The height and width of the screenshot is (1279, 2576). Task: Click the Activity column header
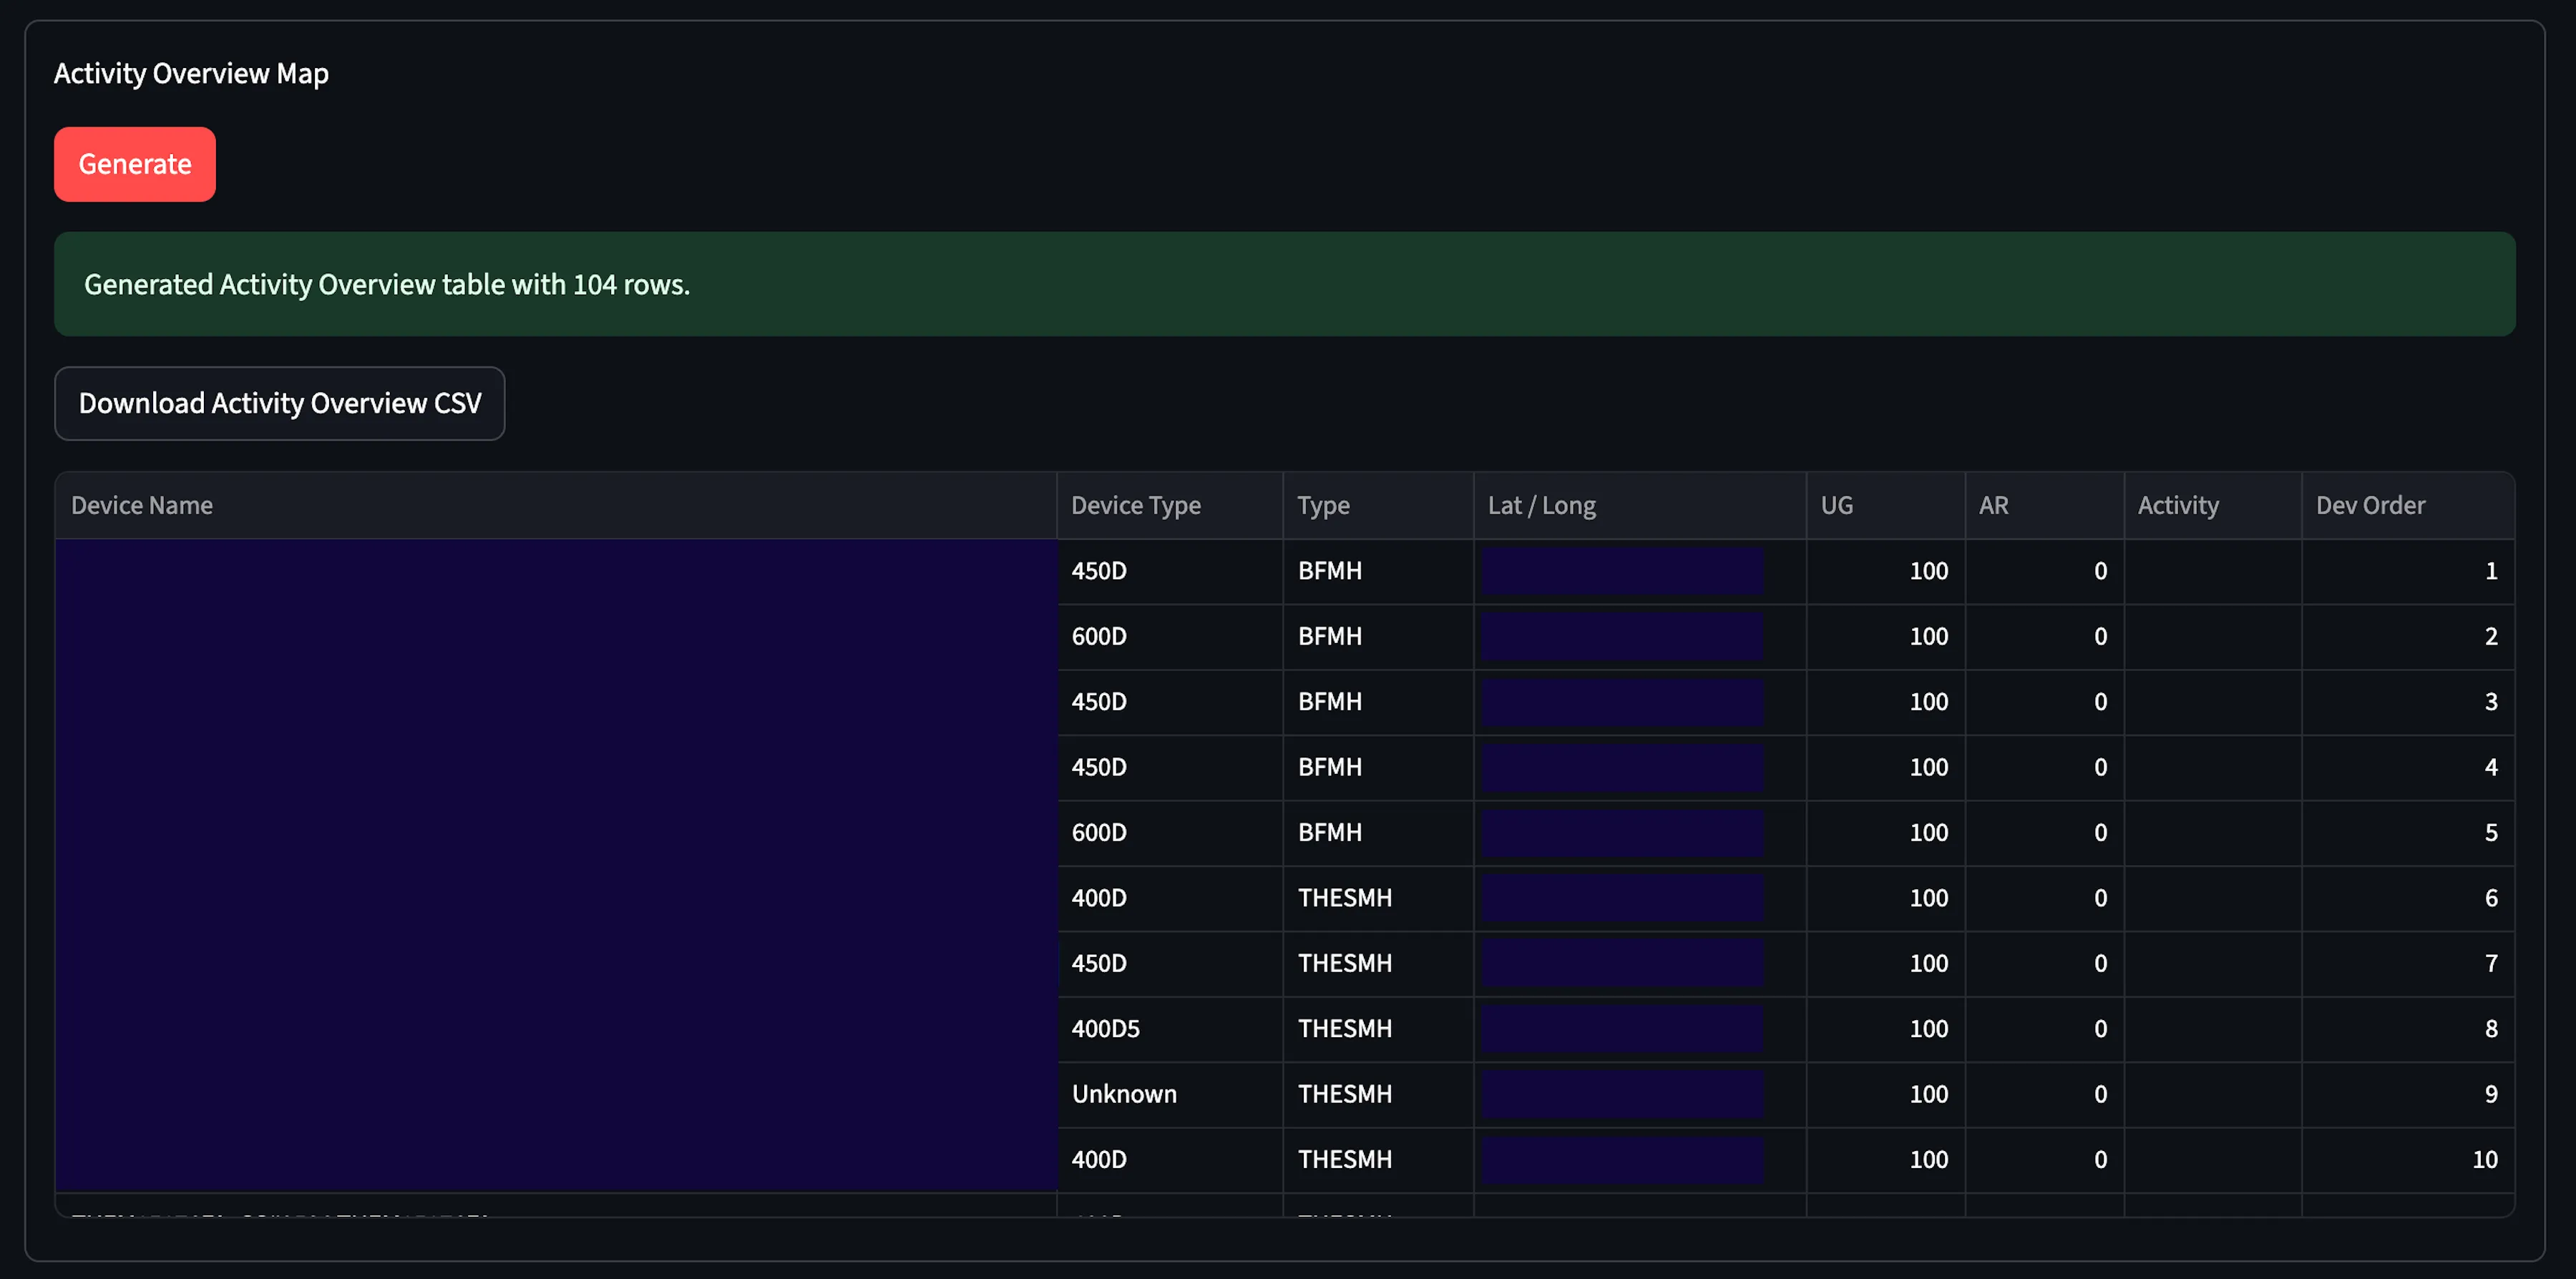pyautogui.click(x=2177, y=505)
